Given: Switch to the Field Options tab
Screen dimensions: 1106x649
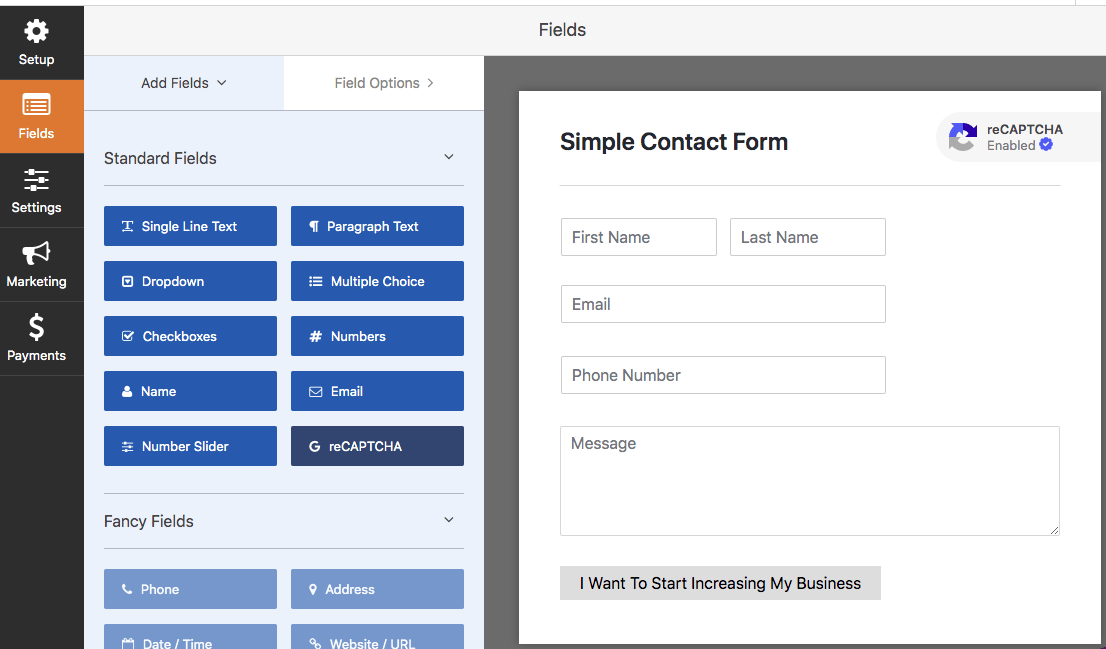Looking at the screenshot, I should pyautogui.click(x=383, y=83).
